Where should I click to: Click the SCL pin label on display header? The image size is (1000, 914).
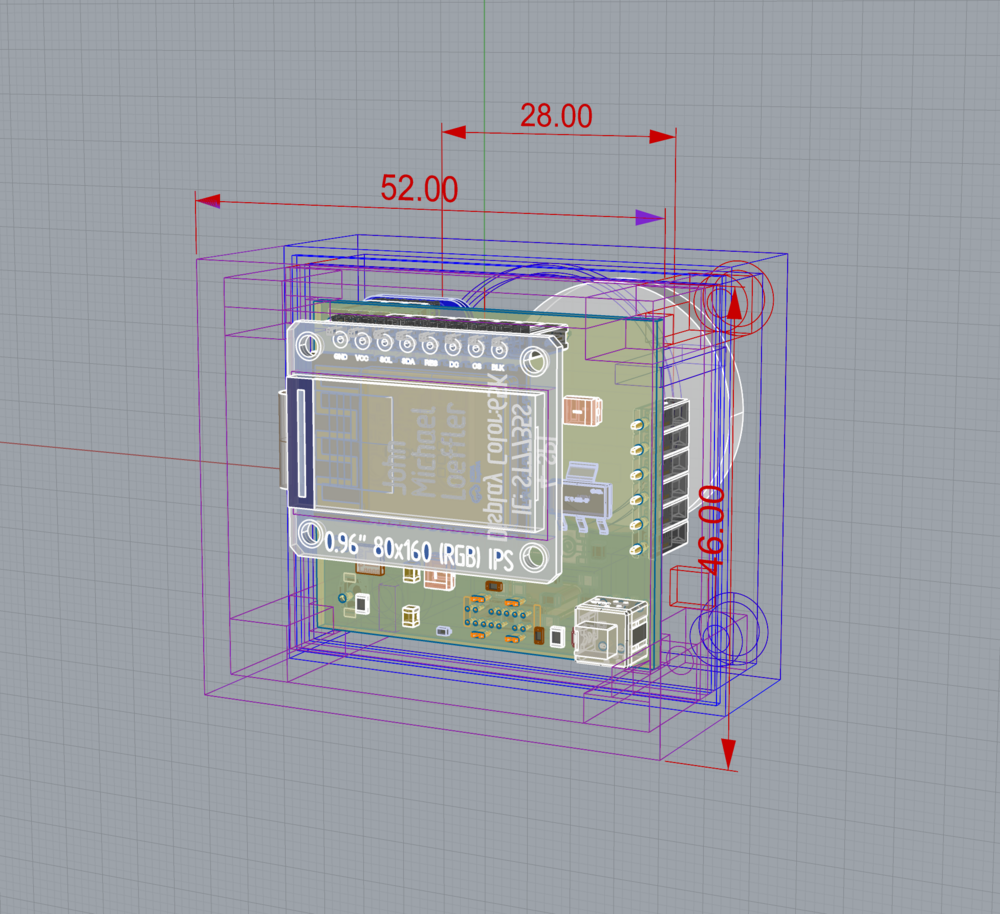pos(385,360)
